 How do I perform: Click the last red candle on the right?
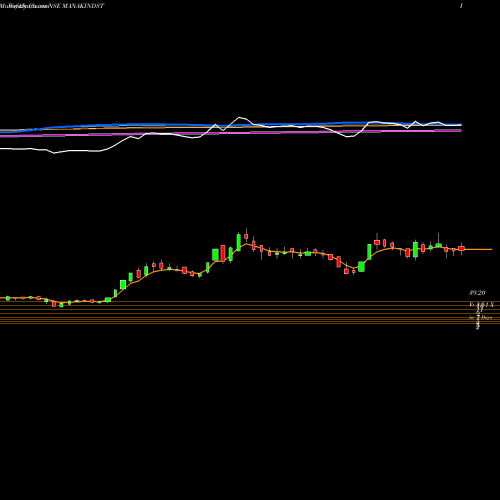point(461,248)
